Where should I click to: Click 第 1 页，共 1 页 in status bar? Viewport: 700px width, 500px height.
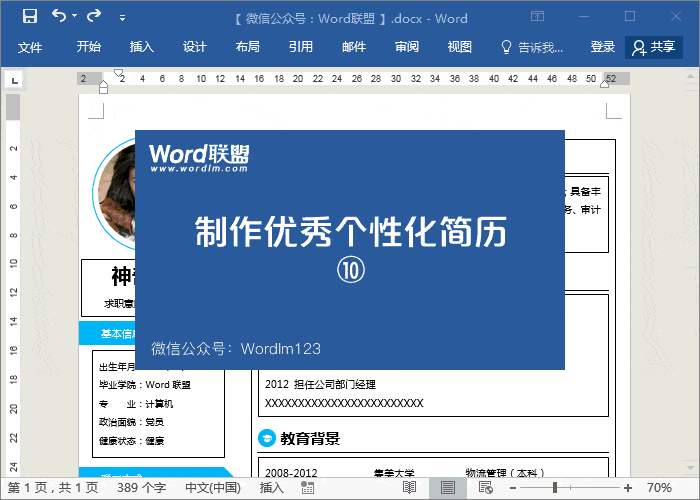53,488
